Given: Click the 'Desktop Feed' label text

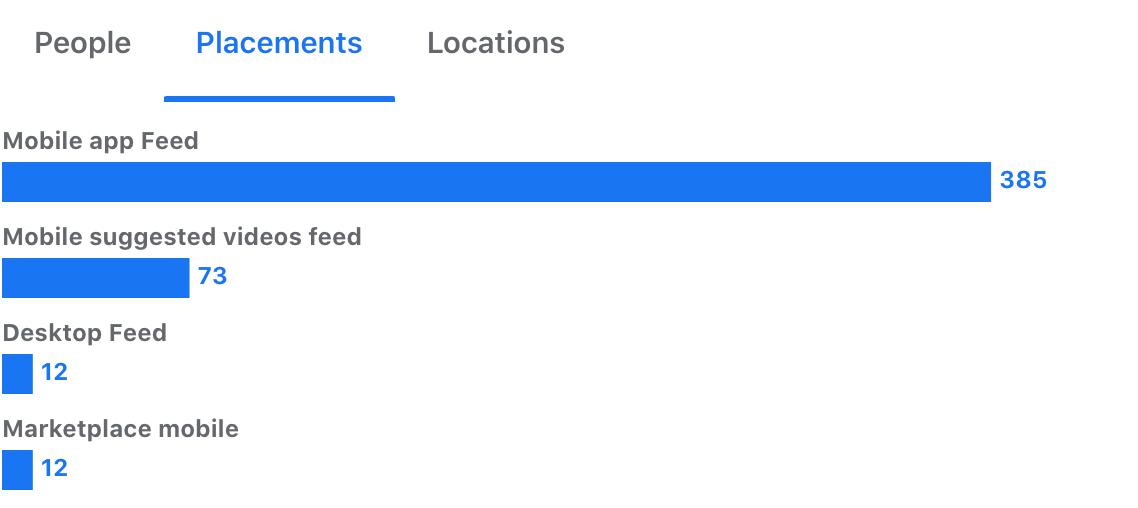Looking at the screenshot, I should (85, 333).
